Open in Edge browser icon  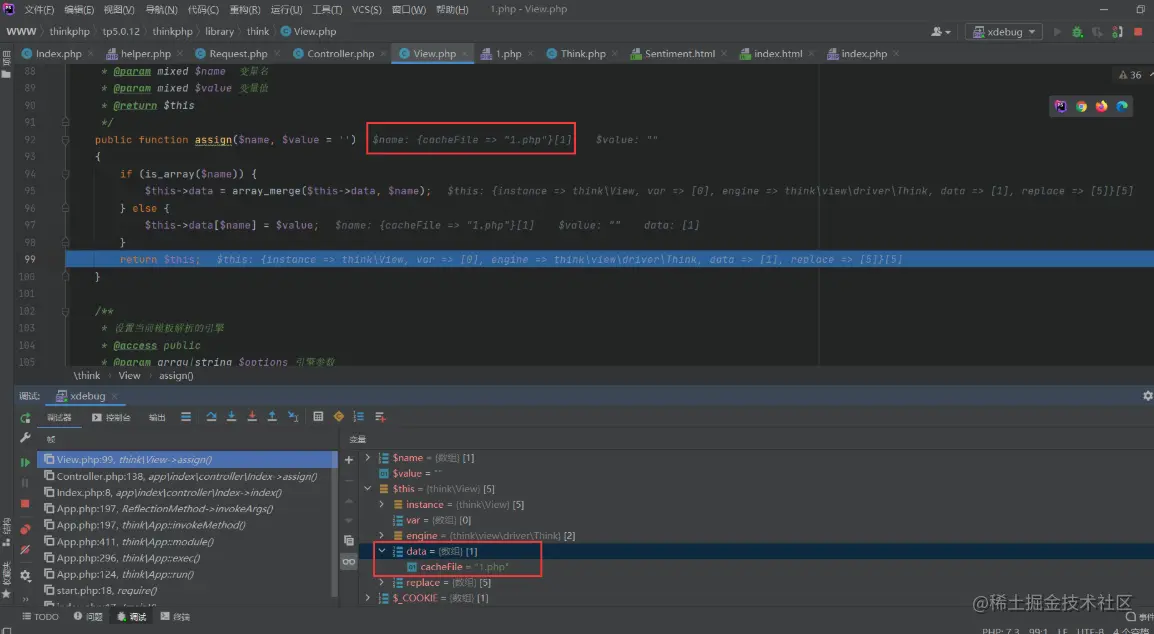1122,106
